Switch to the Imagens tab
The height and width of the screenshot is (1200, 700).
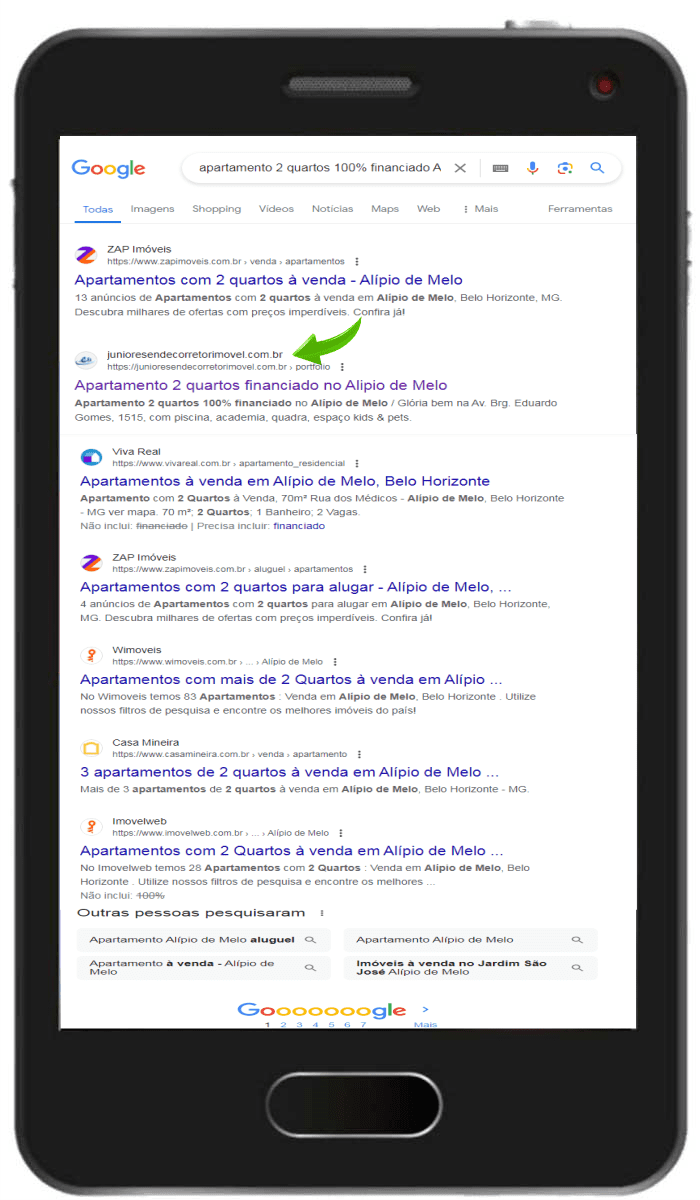152,209
